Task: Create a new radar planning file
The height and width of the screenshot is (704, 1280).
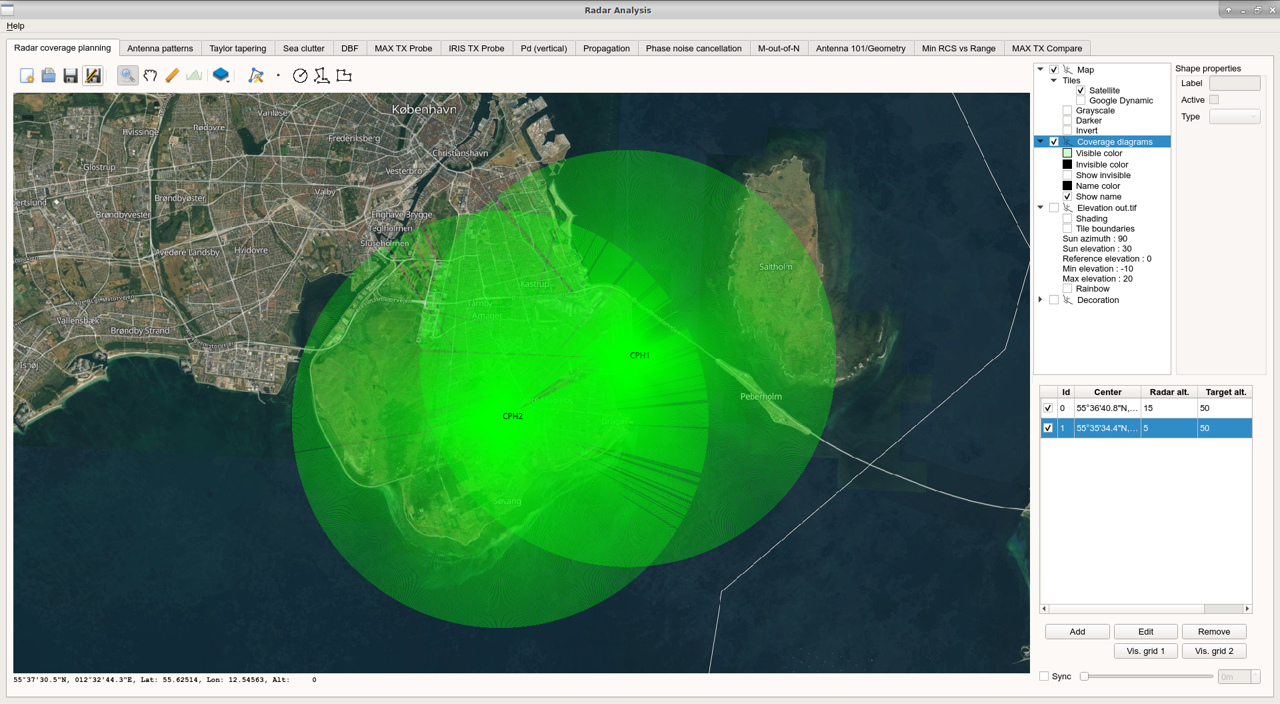Action: pos(27,74)
